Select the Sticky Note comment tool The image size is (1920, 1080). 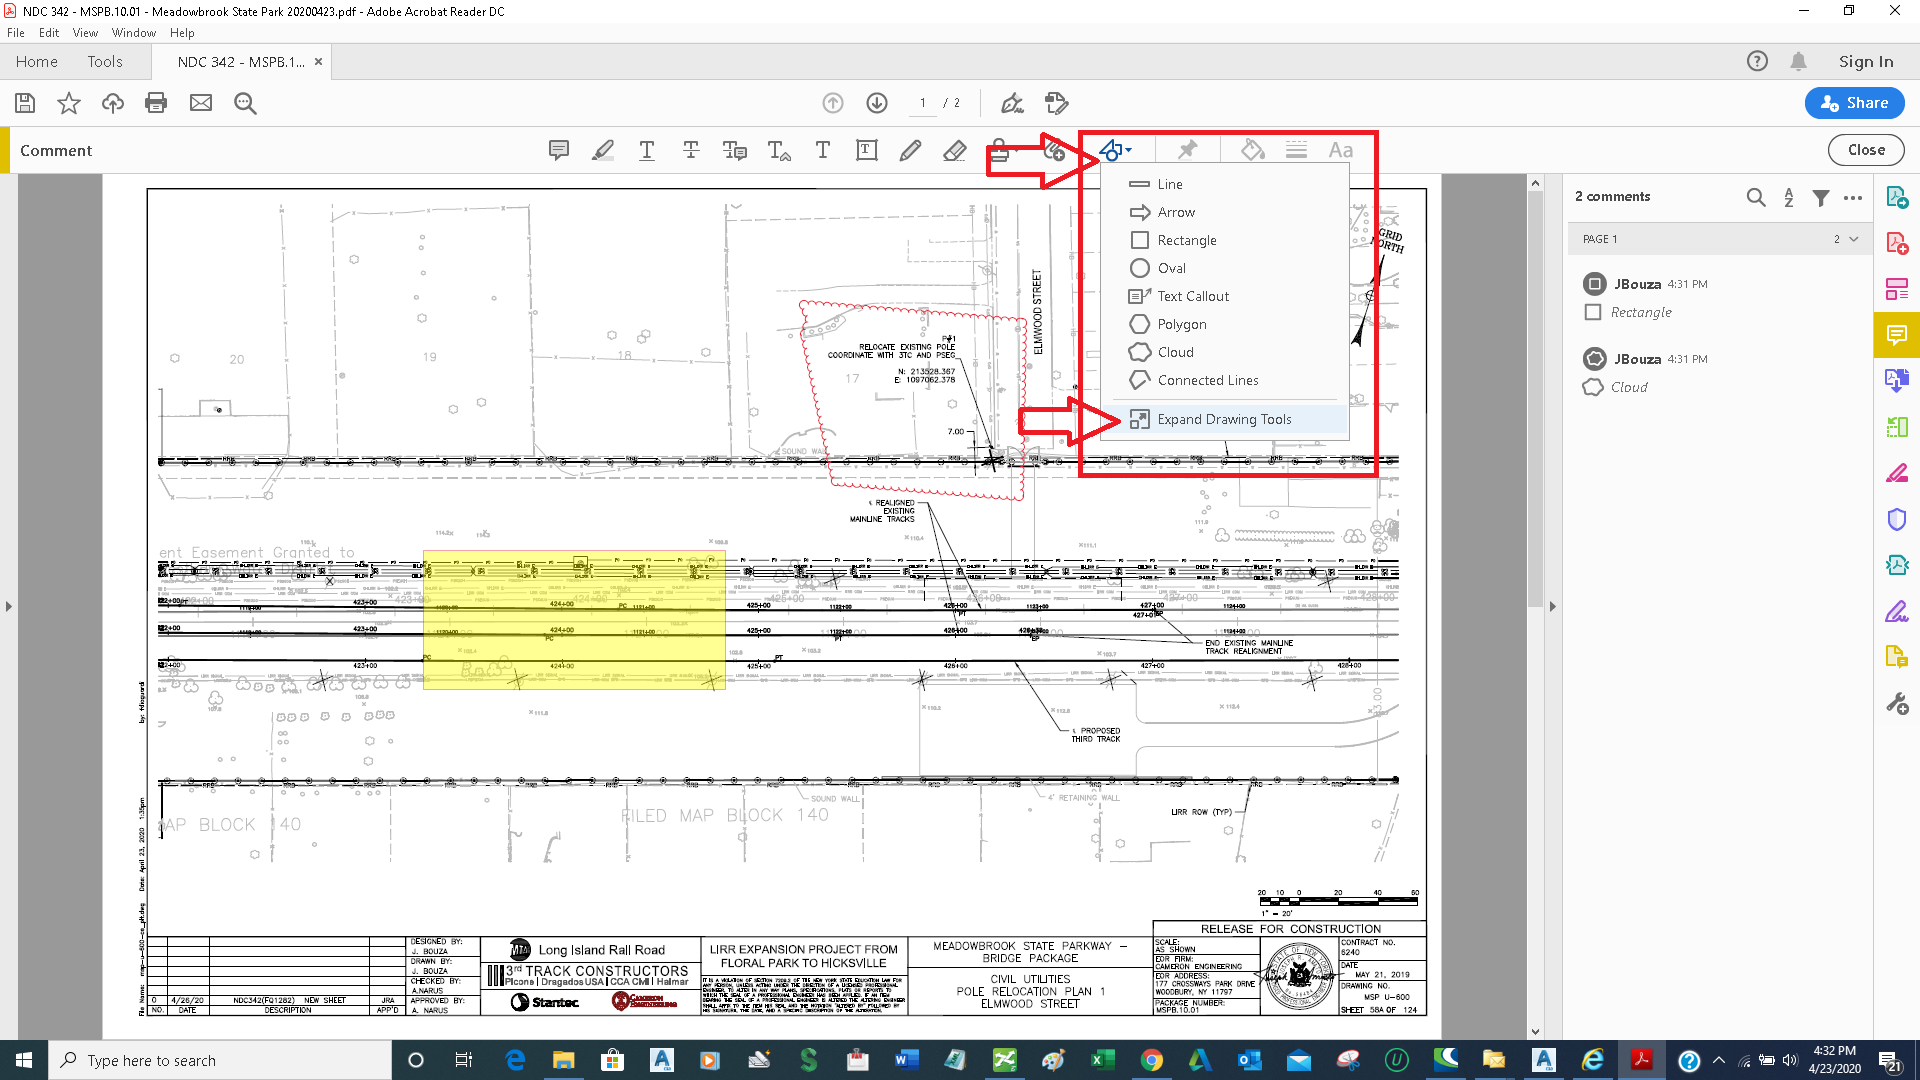pyautogui.click(x=559, y=150)
